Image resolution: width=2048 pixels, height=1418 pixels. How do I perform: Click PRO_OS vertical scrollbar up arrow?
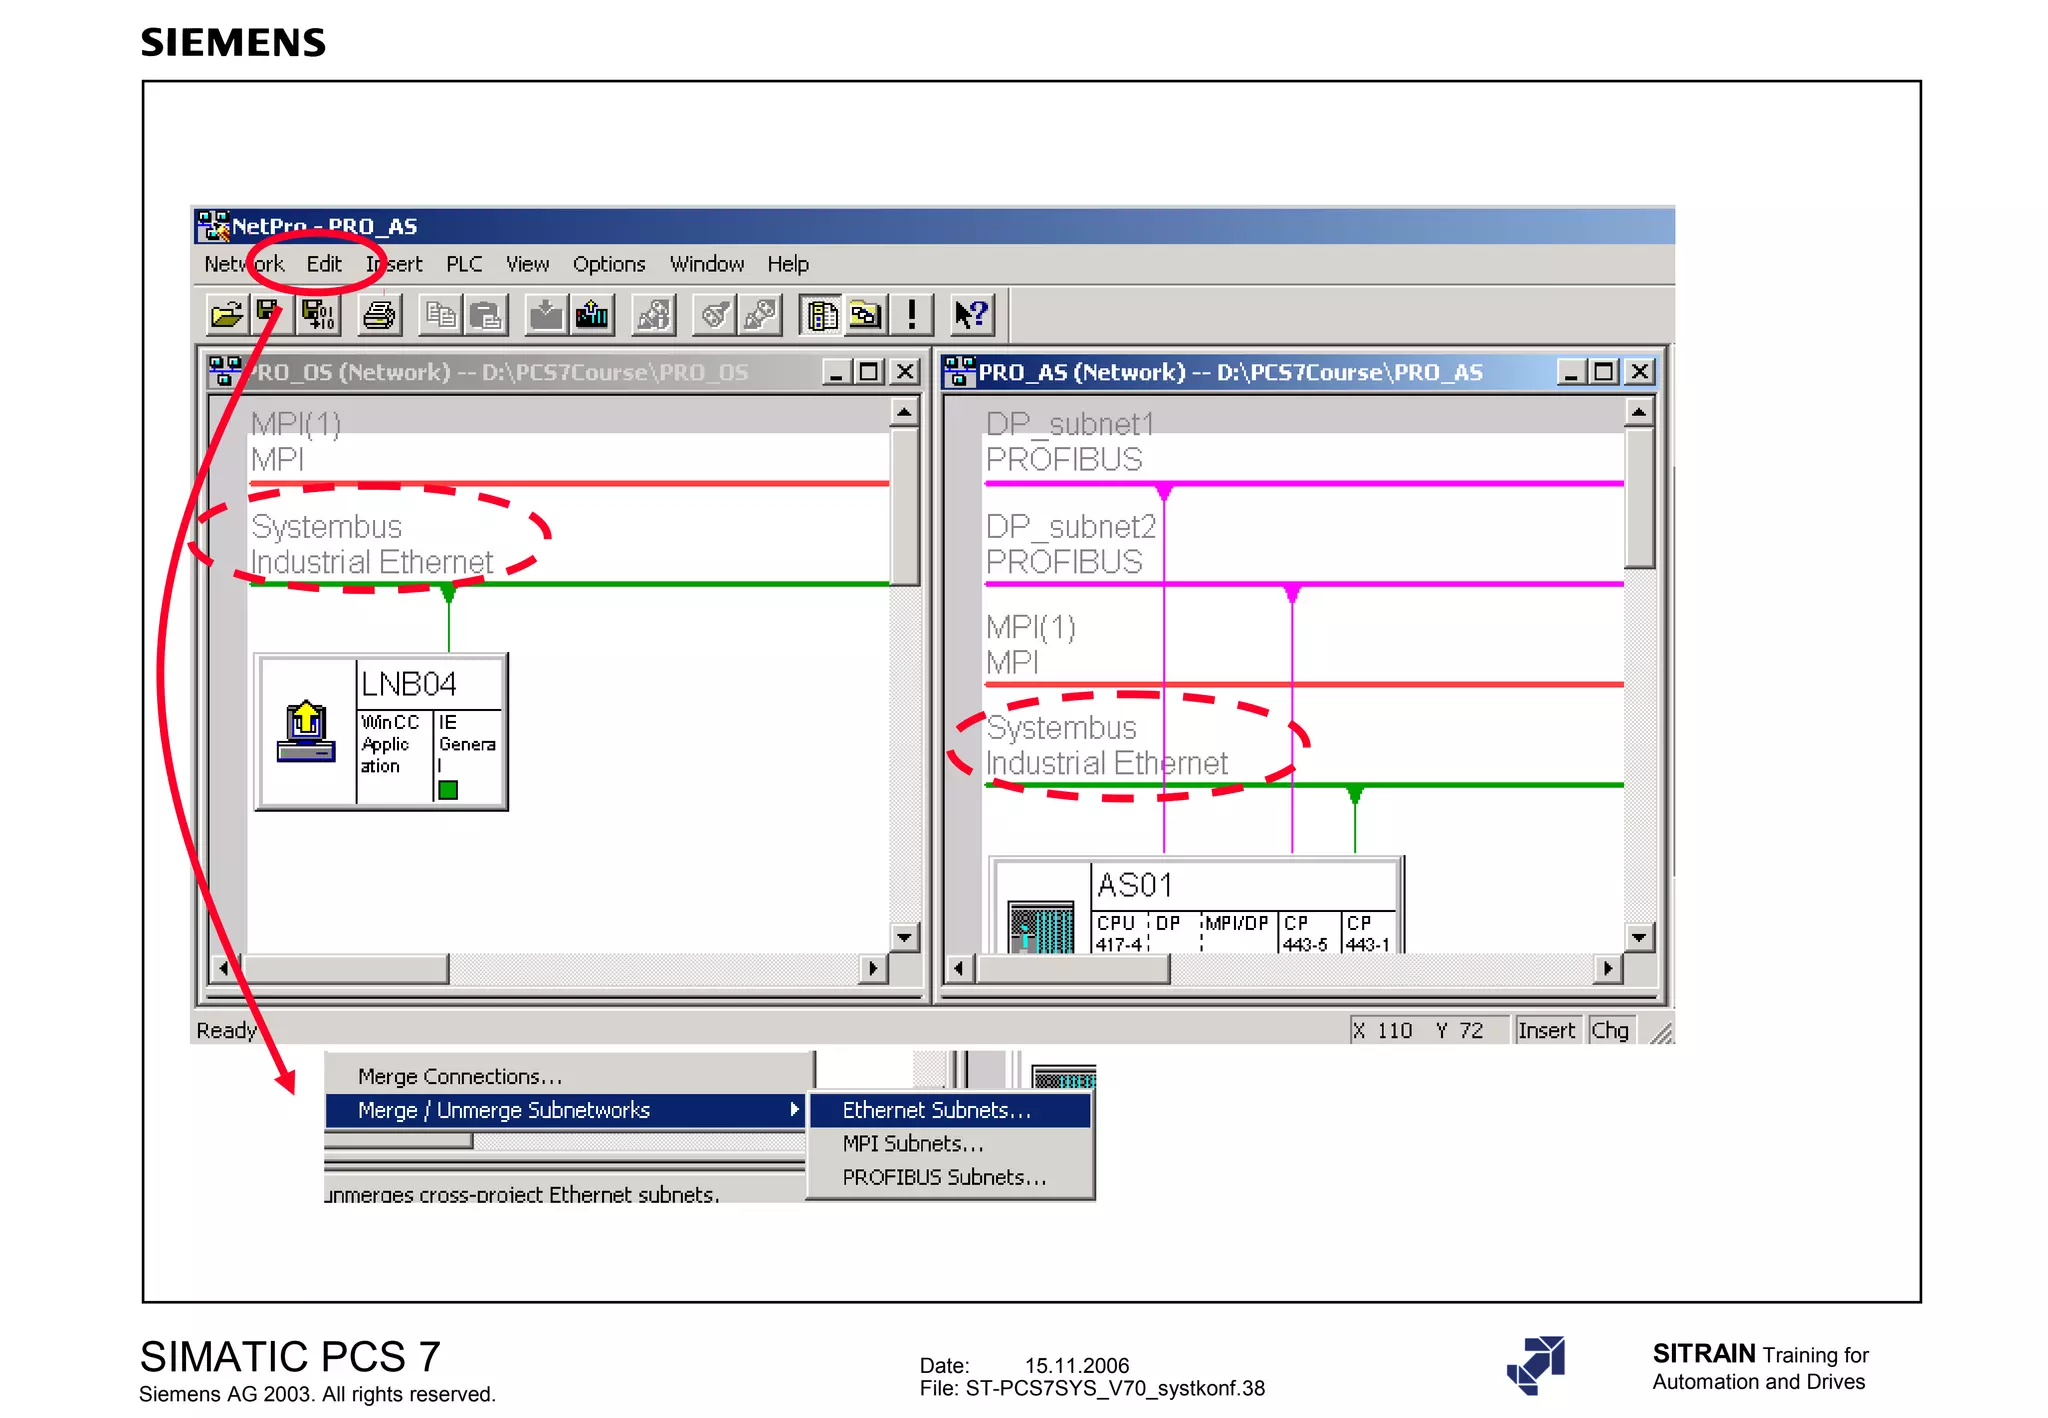click(x=904, y=411)
